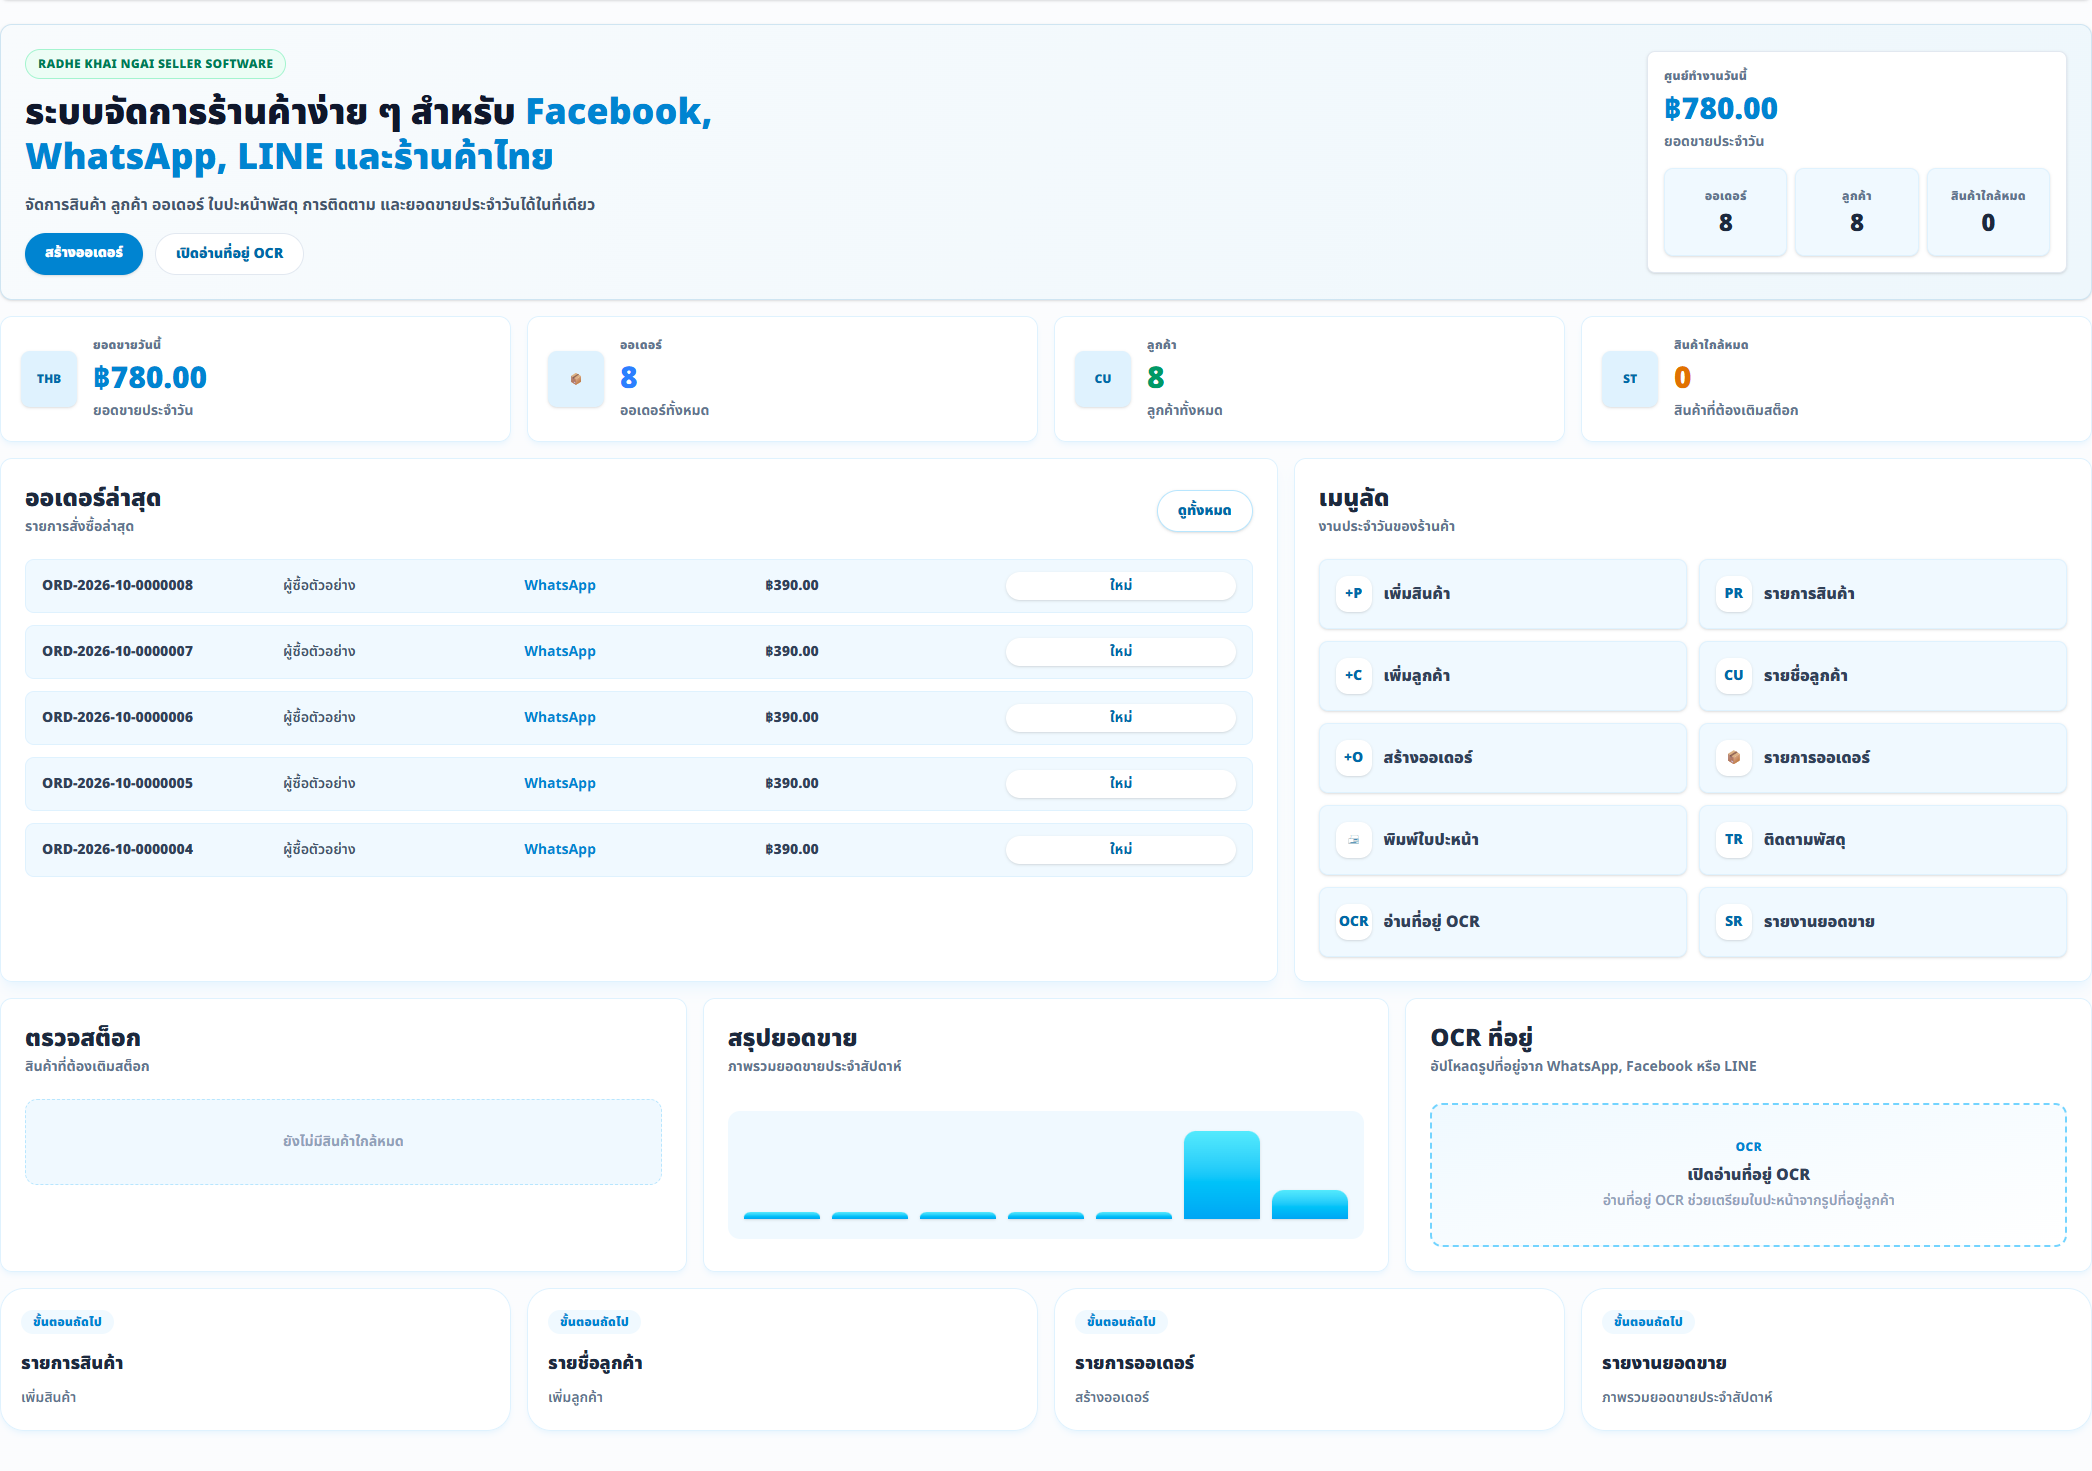Click the +C add customer icon
The height and width of the screenshot is (1471, 2092).
pos(1353,675)
